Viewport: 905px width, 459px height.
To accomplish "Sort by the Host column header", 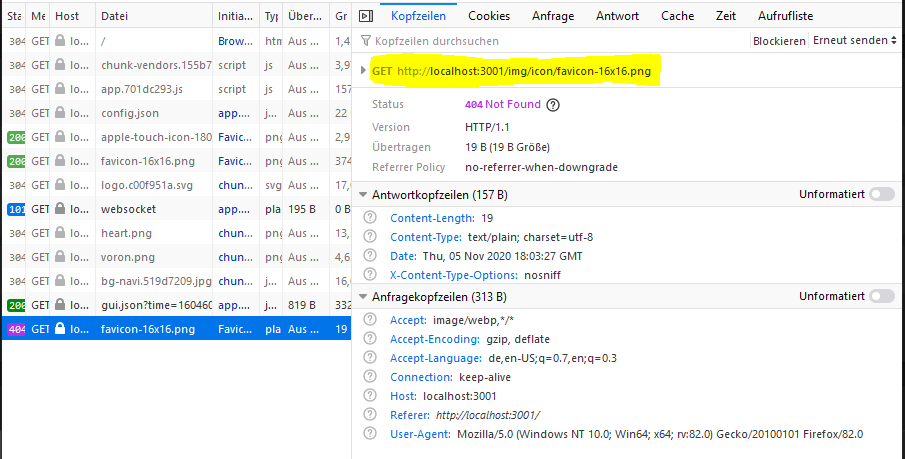I will click(72, 16).
